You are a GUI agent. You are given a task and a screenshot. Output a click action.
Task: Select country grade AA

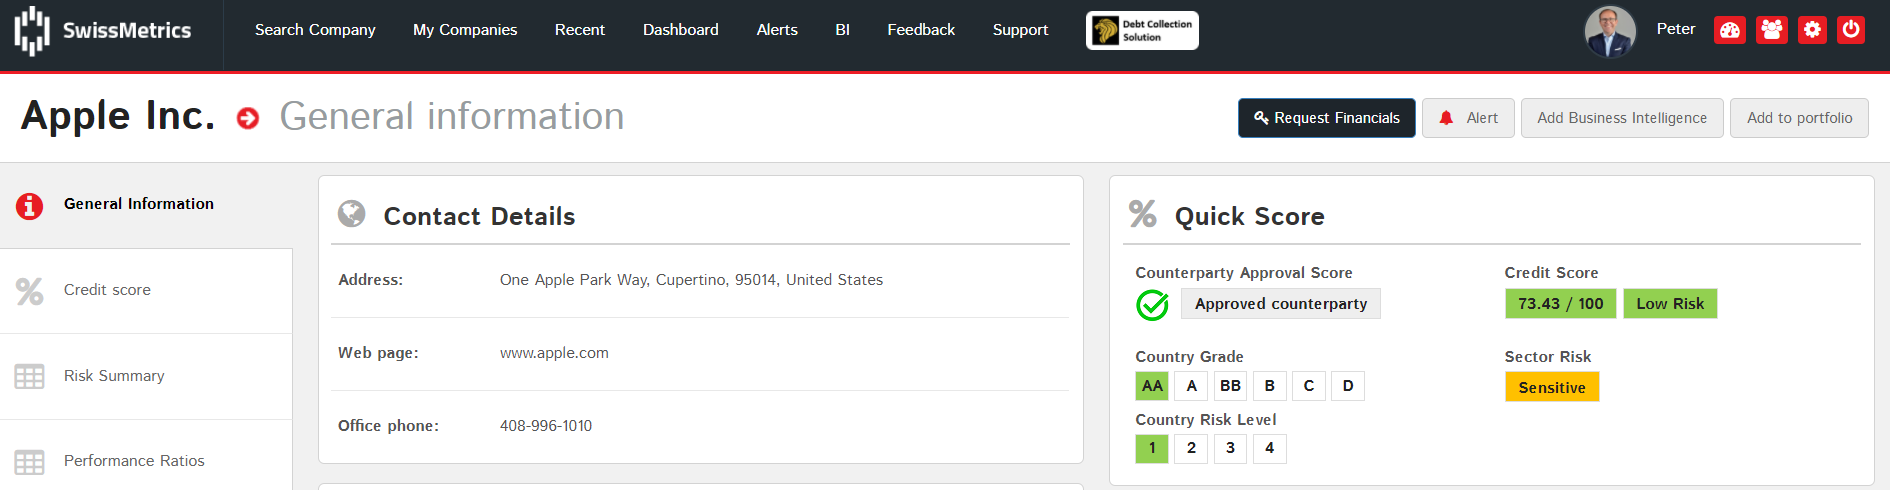point(1152,386)
